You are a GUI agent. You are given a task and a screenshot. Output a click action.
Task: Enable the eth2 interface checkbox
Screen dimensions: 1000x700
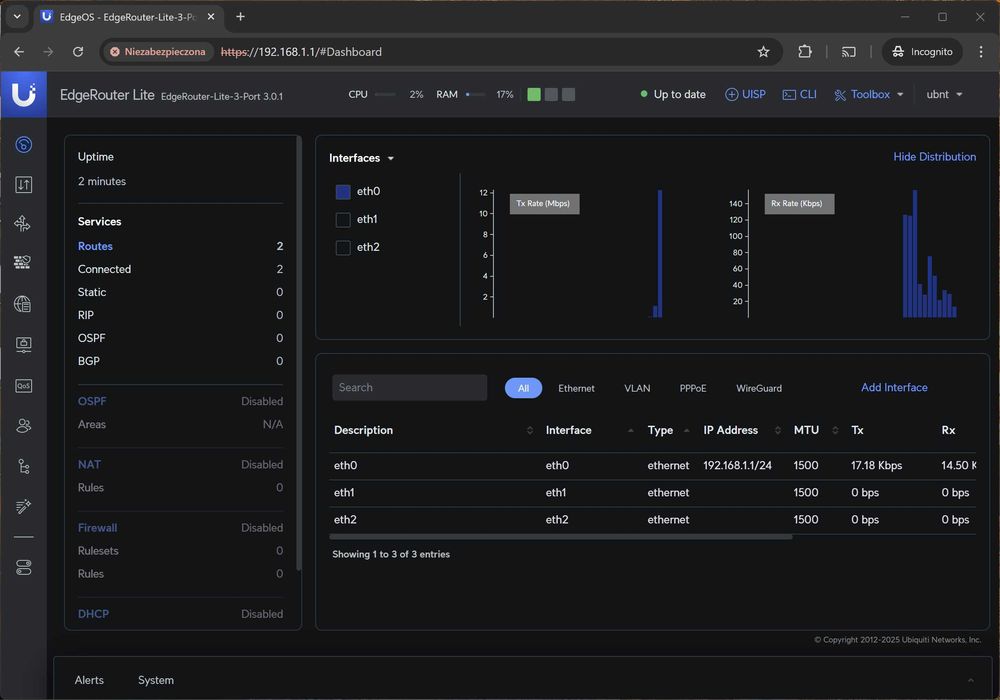pyautogui.click(x=343, y=247)
